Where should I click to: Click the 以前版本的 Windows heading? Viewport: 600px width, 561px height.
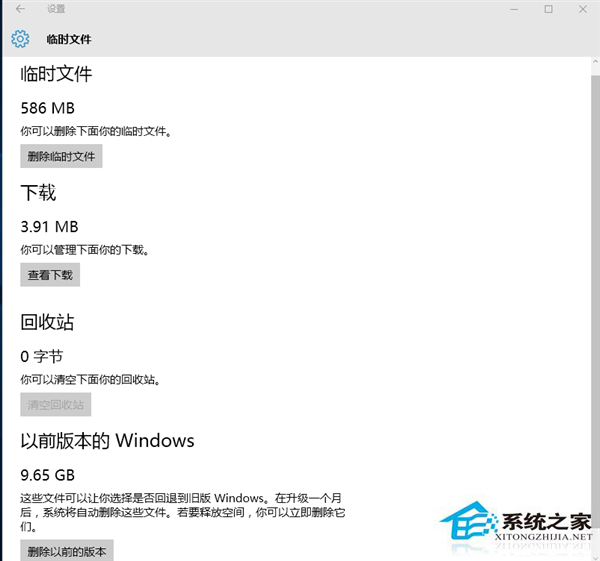[x=107, y=441]
